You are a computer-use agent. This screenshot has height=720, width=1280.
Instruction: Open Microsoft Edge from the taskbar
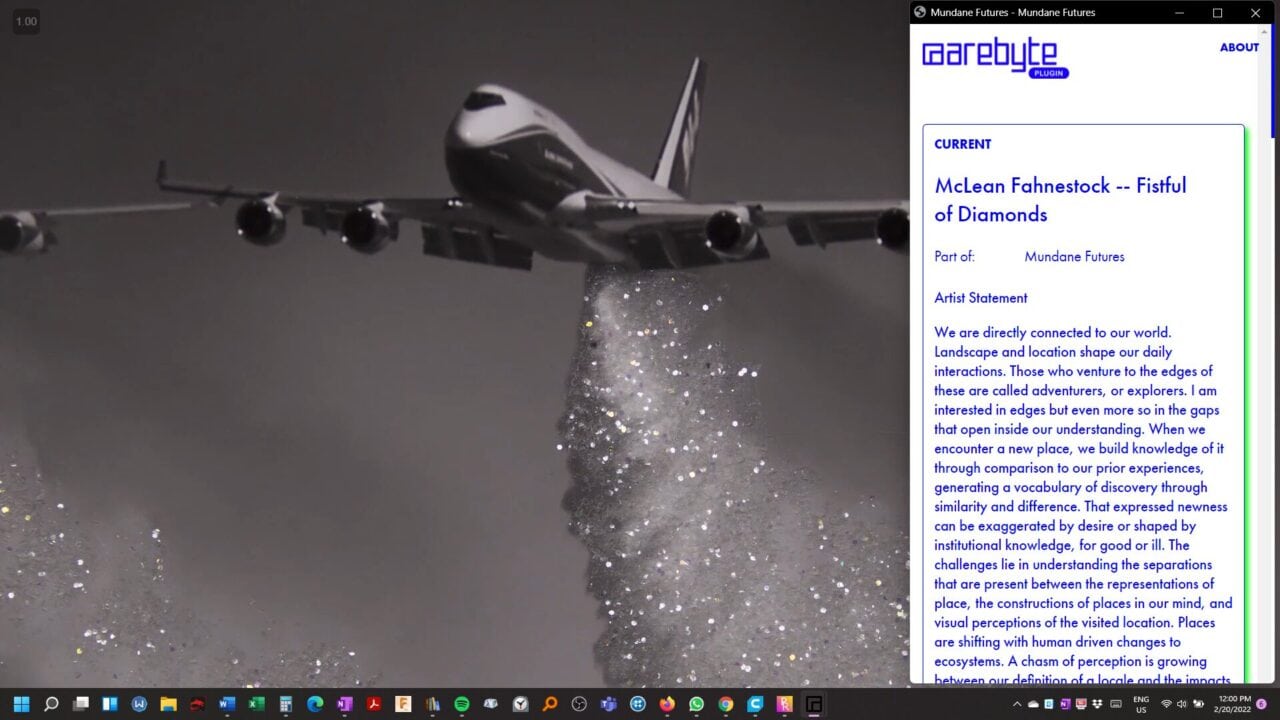click(315, 704)
